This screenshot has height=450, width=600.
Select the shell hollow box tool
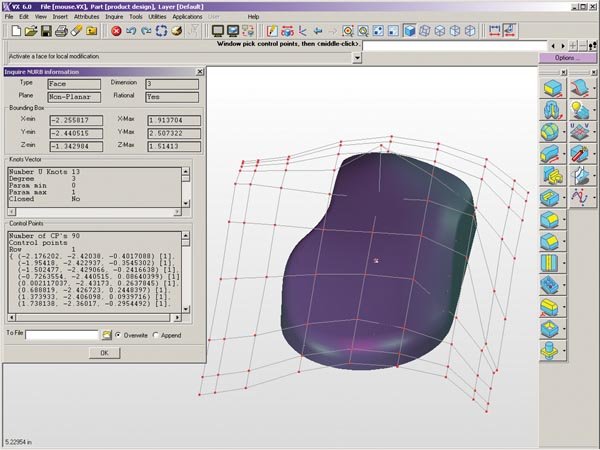[550, 329]
